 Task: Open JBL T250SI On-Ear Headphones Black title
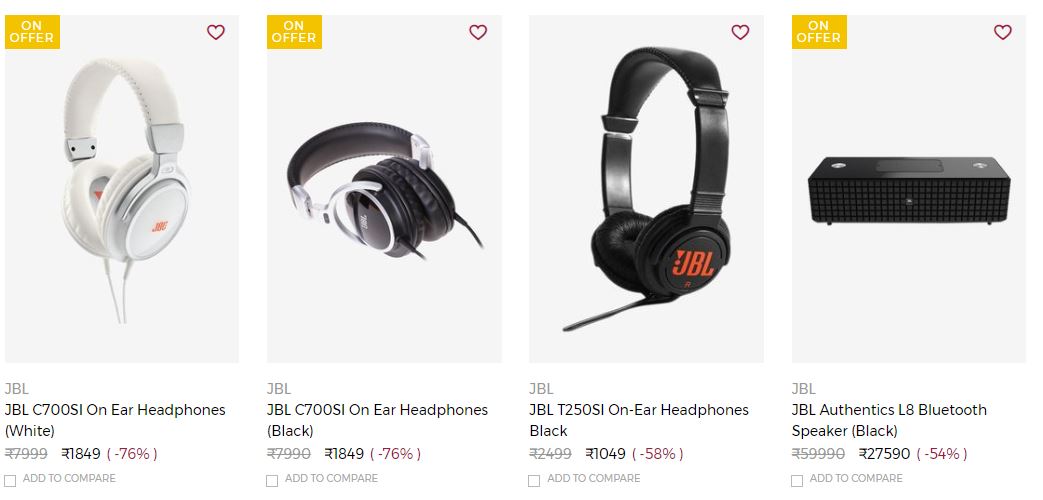(639, 420)
